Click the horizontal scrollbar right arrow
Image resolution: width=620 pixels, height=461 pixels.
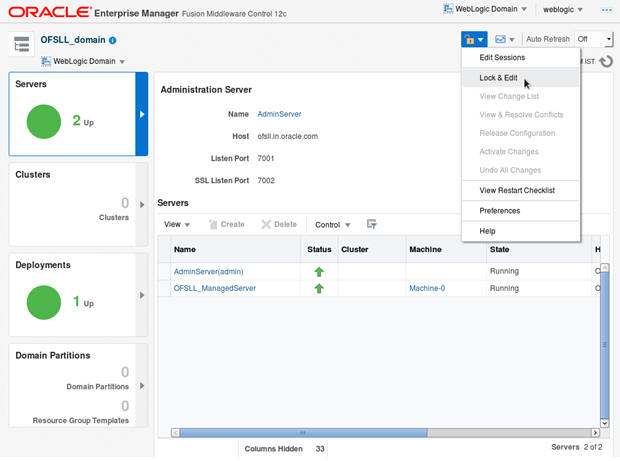[x=595, y=433]
